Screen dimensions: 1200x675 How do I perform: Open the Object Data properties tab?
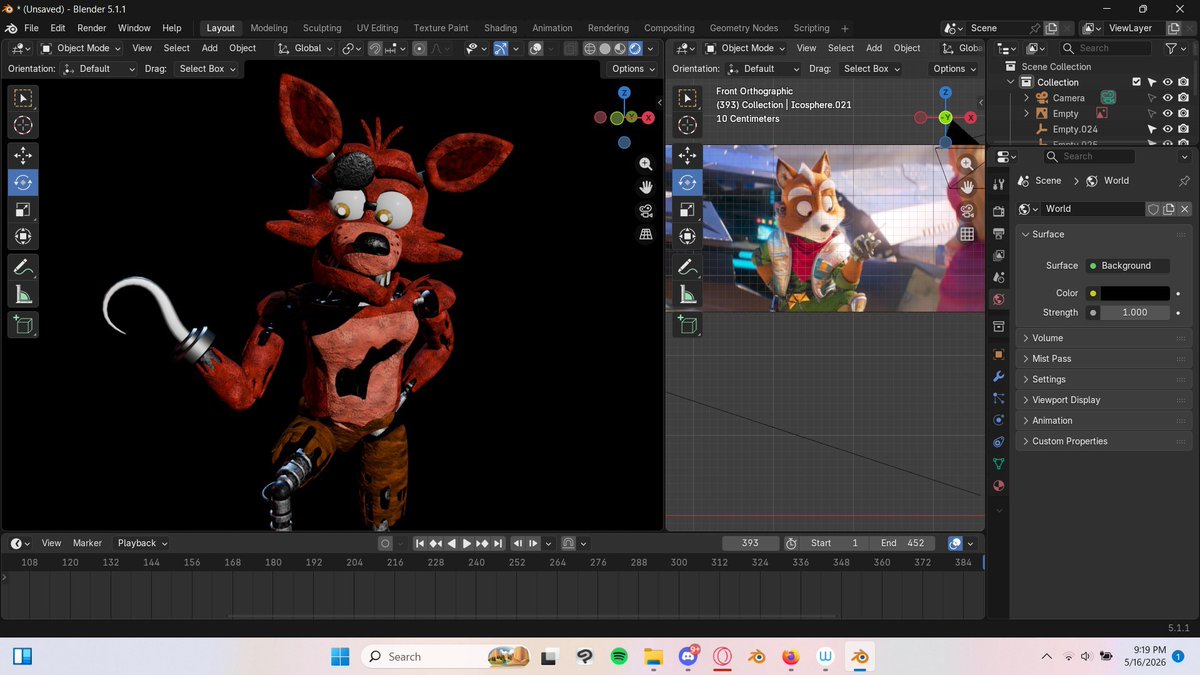point(998,464)
